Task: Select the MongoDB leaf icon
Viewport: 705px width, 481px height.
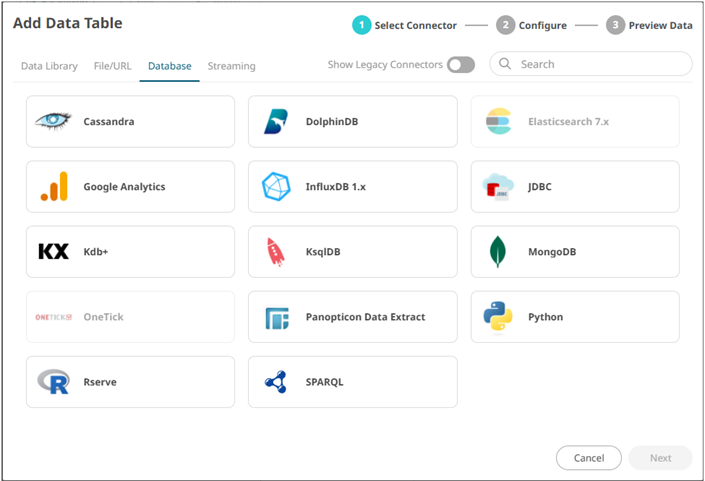Action: 497,252
